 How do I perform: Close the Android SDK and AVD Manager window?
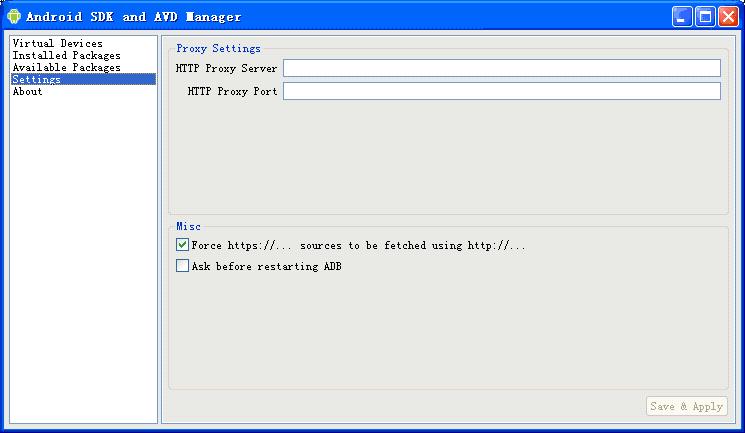click(728, 17)
